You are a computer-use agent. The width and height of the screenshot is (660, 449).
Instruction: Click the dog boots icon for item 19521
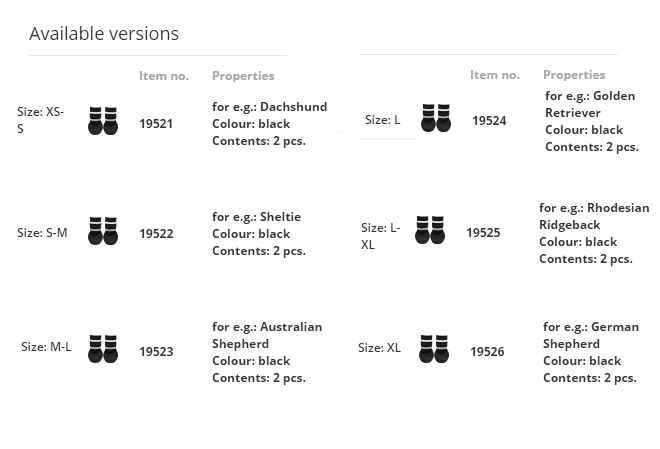[103, 121]
